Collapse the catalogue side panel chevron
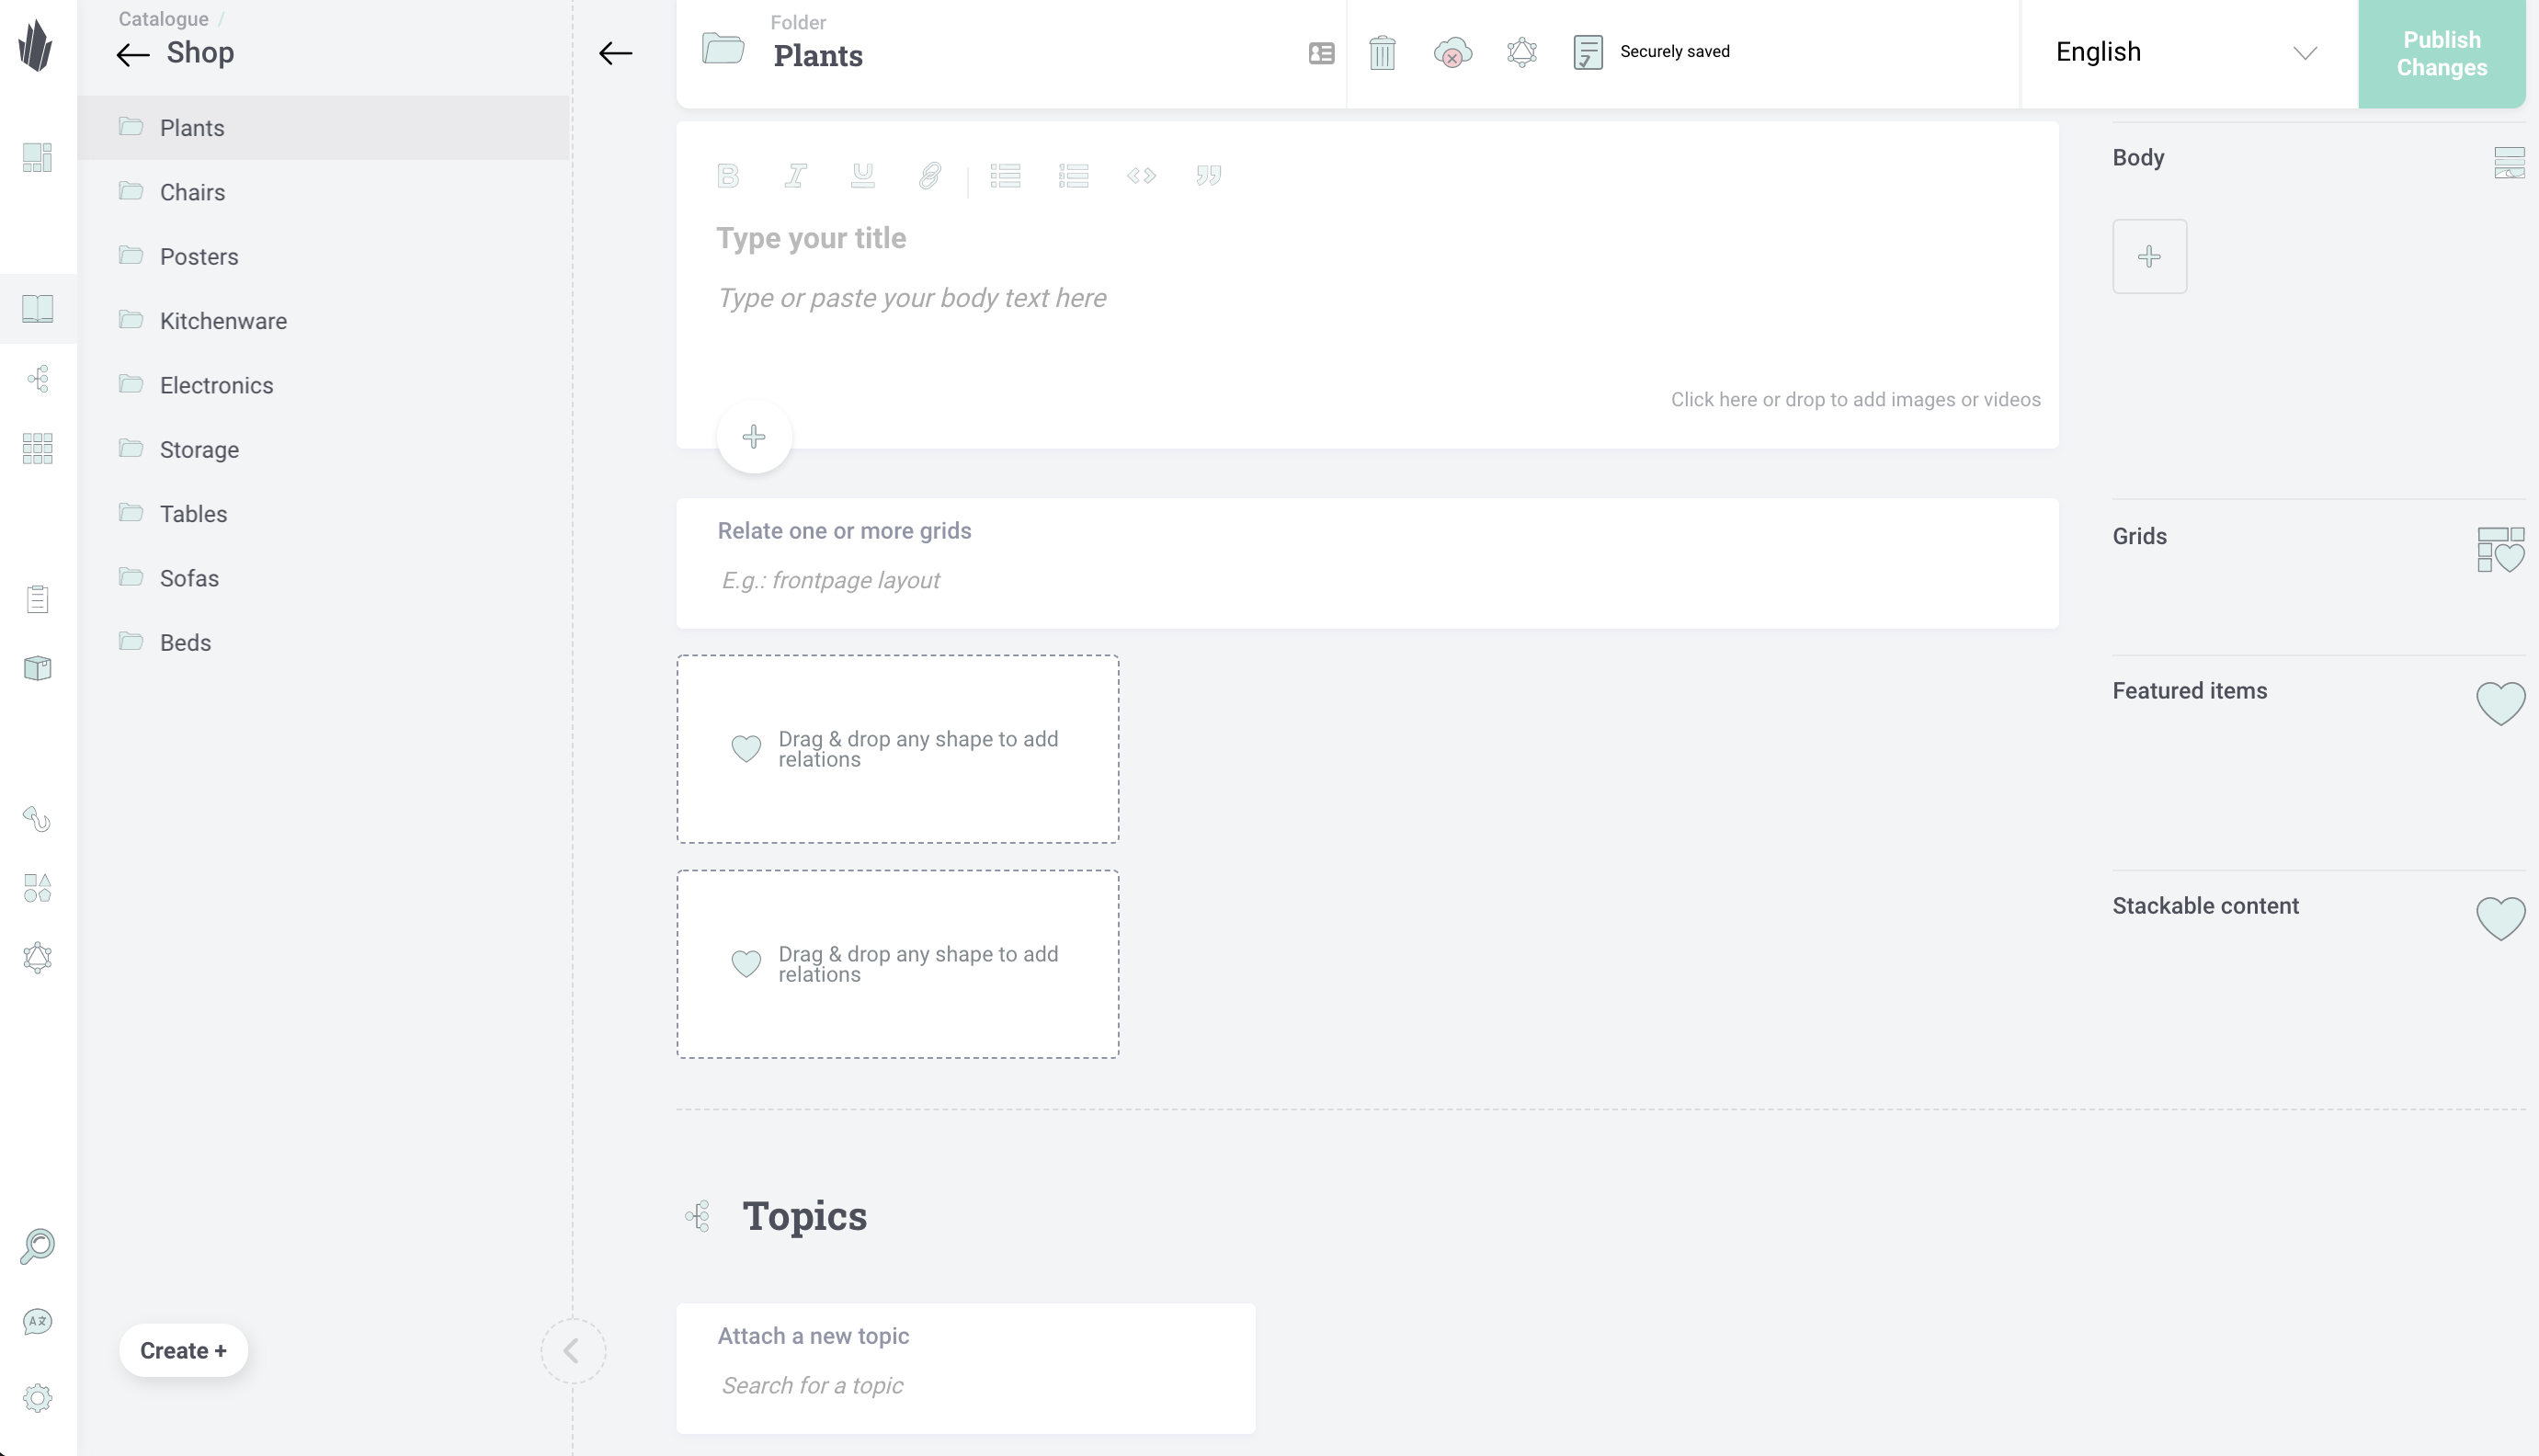 point(573,1351)
